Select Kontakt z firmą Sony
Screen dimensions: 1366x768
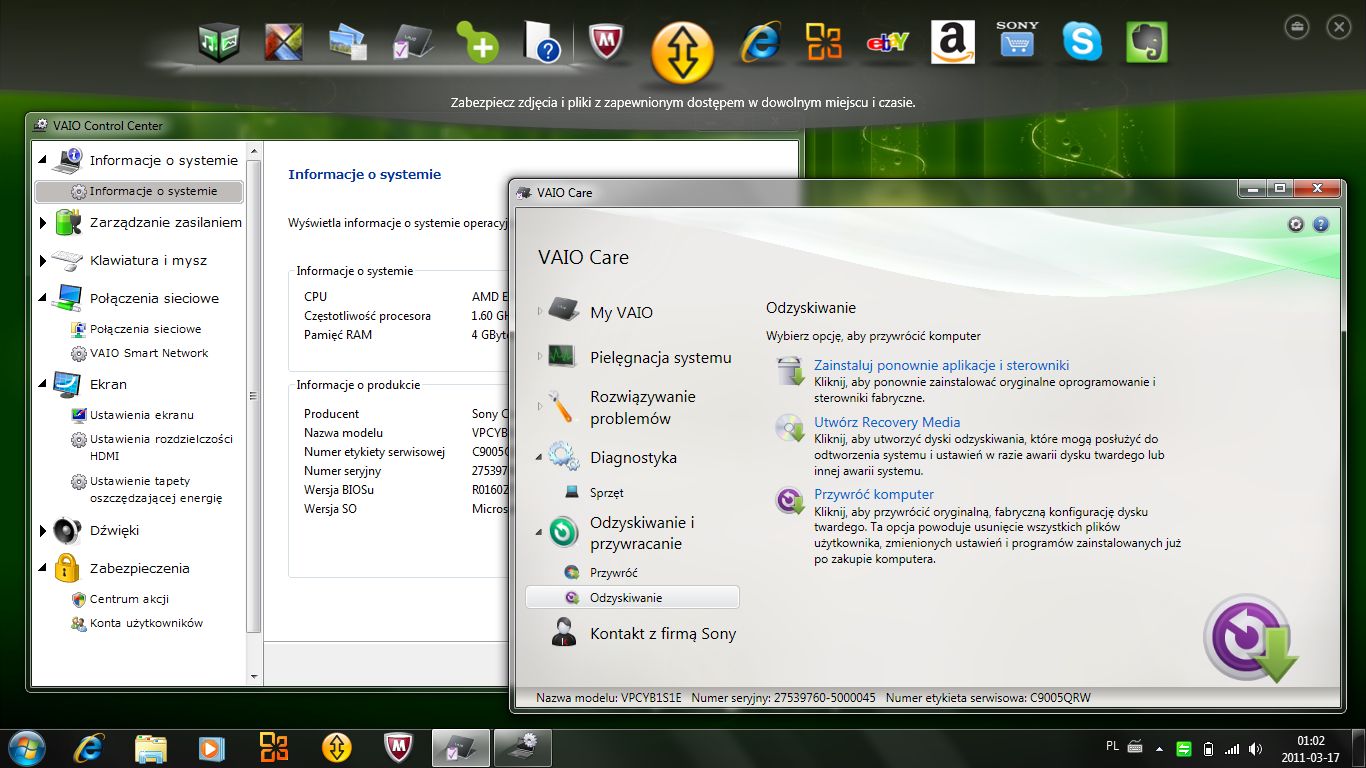coord(662,634)
